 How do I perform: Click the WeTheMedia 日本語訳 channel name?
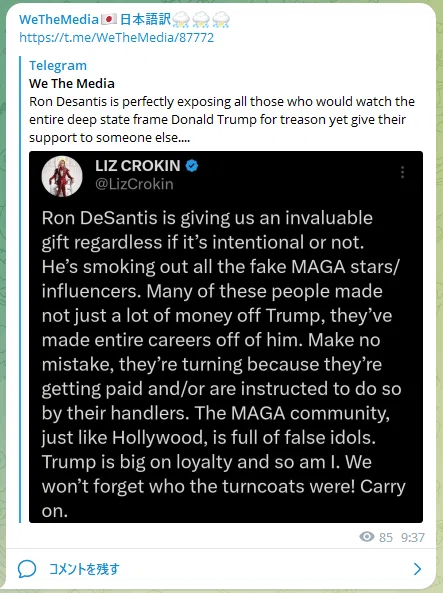pos(124,19)
